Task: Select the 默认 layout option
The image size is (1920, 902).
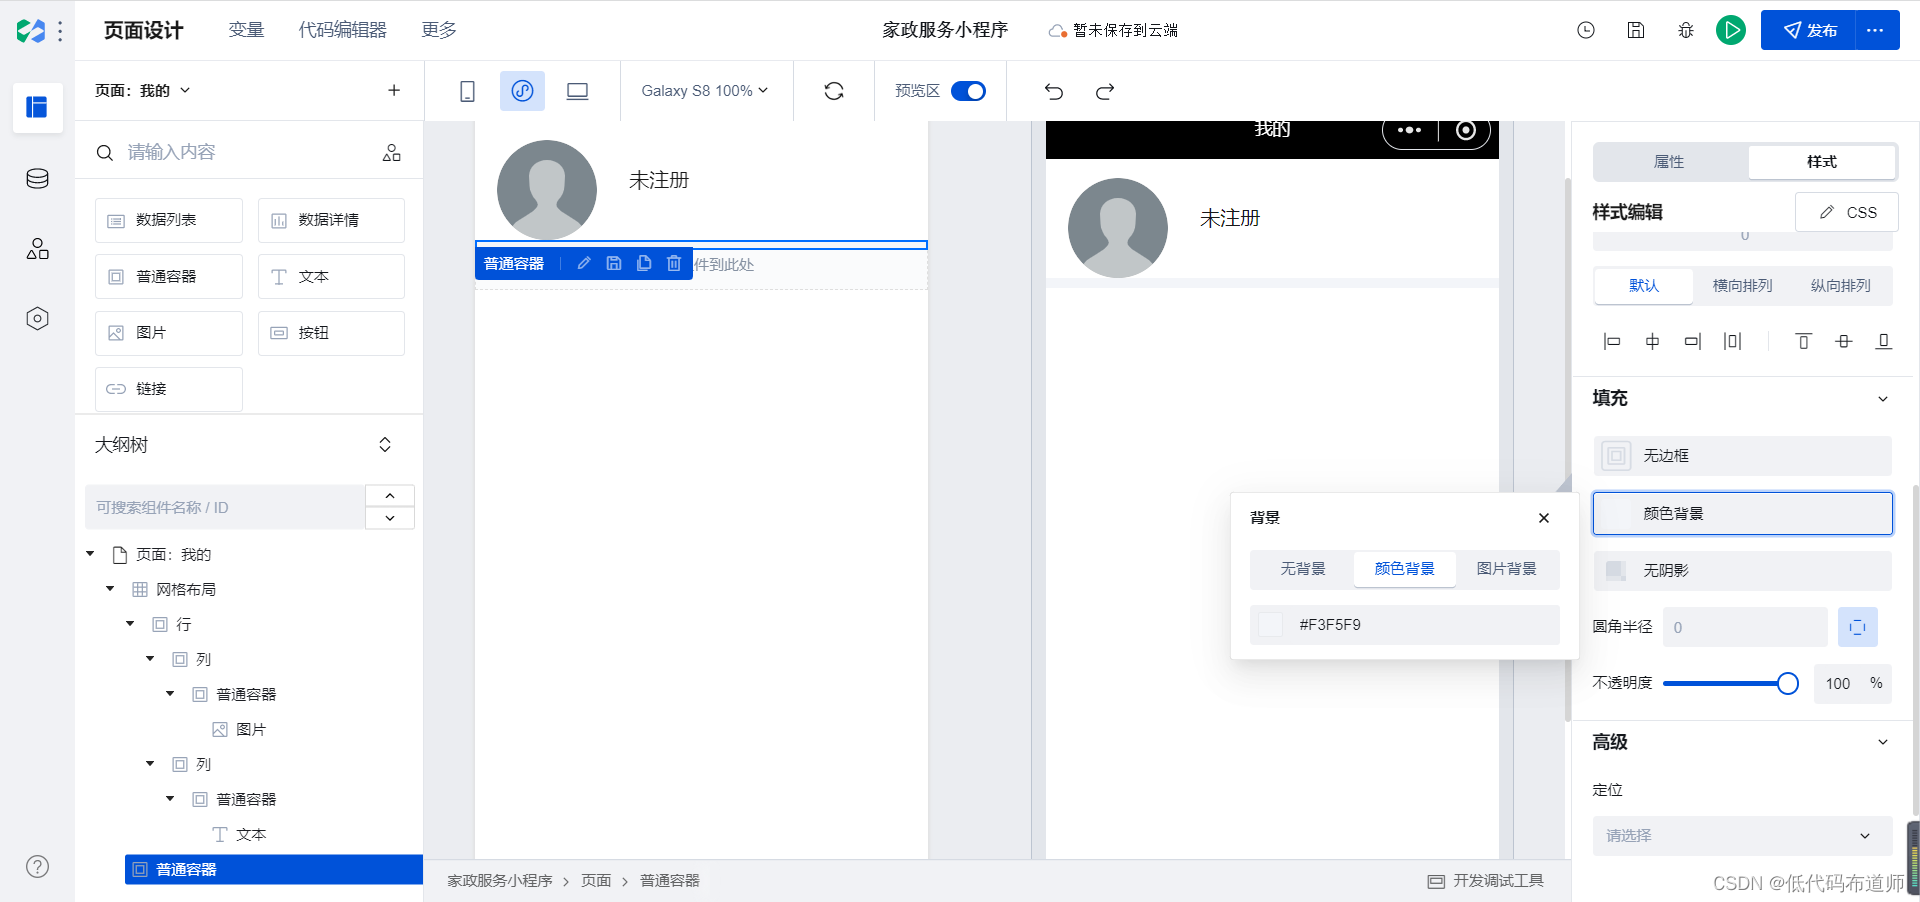Action: (x=1644, y=286)
